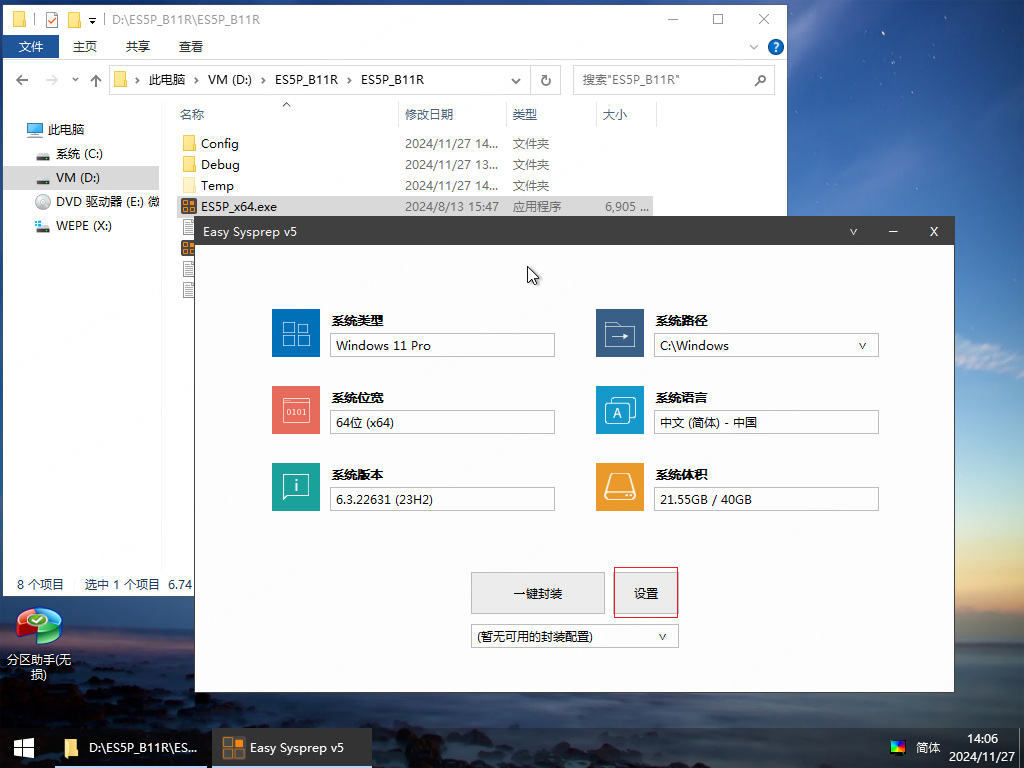Select the ES5P_x64.exe application file

coord(415,207)
